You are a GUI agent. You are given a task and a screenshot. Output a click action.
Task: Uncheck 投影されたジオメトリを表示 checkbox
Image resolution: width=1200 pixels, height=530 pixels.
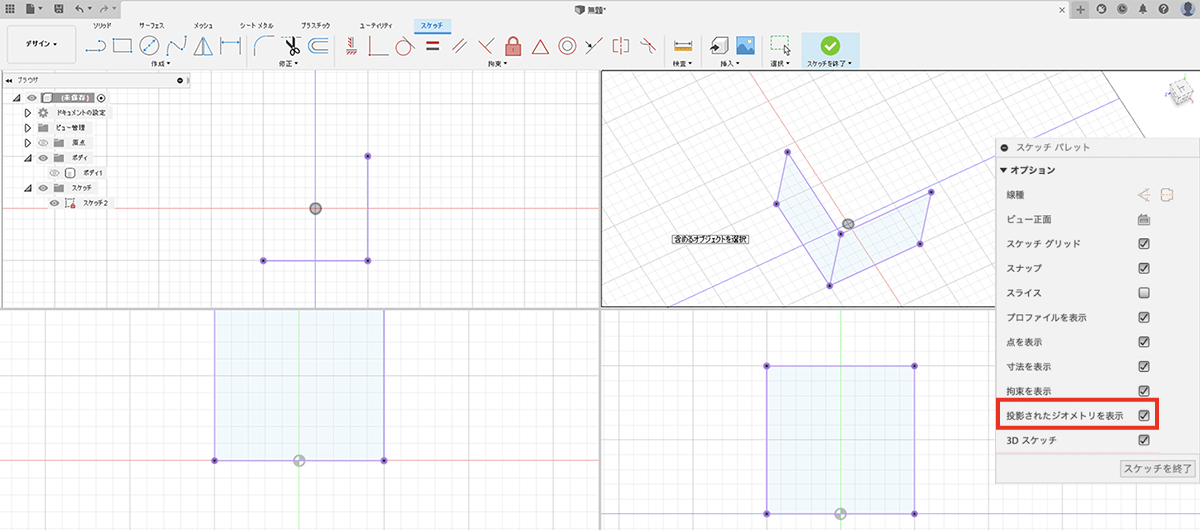click(x=1144, y=414)
